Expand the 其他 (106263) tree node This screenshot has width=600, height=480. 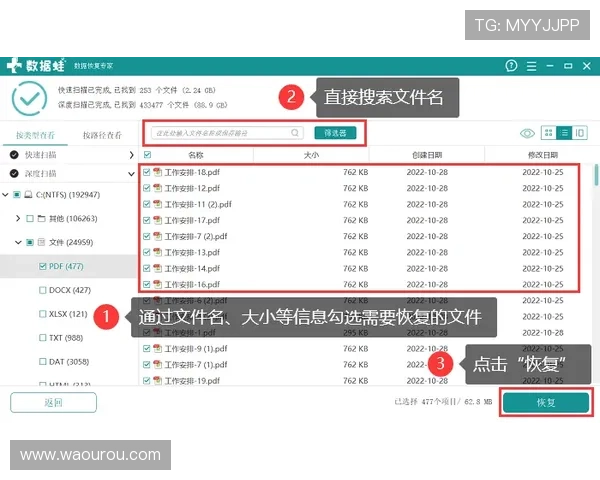tap(18, 219)
